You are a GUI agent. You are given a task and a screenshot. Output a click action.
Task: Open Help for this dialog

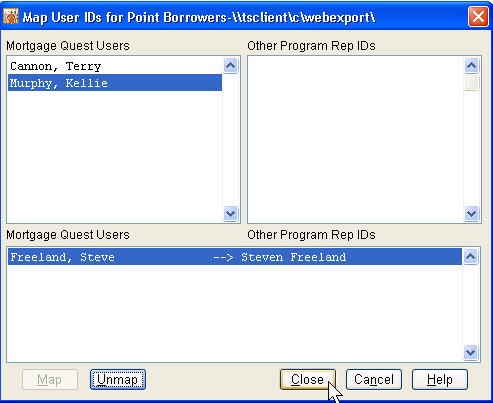440,379
